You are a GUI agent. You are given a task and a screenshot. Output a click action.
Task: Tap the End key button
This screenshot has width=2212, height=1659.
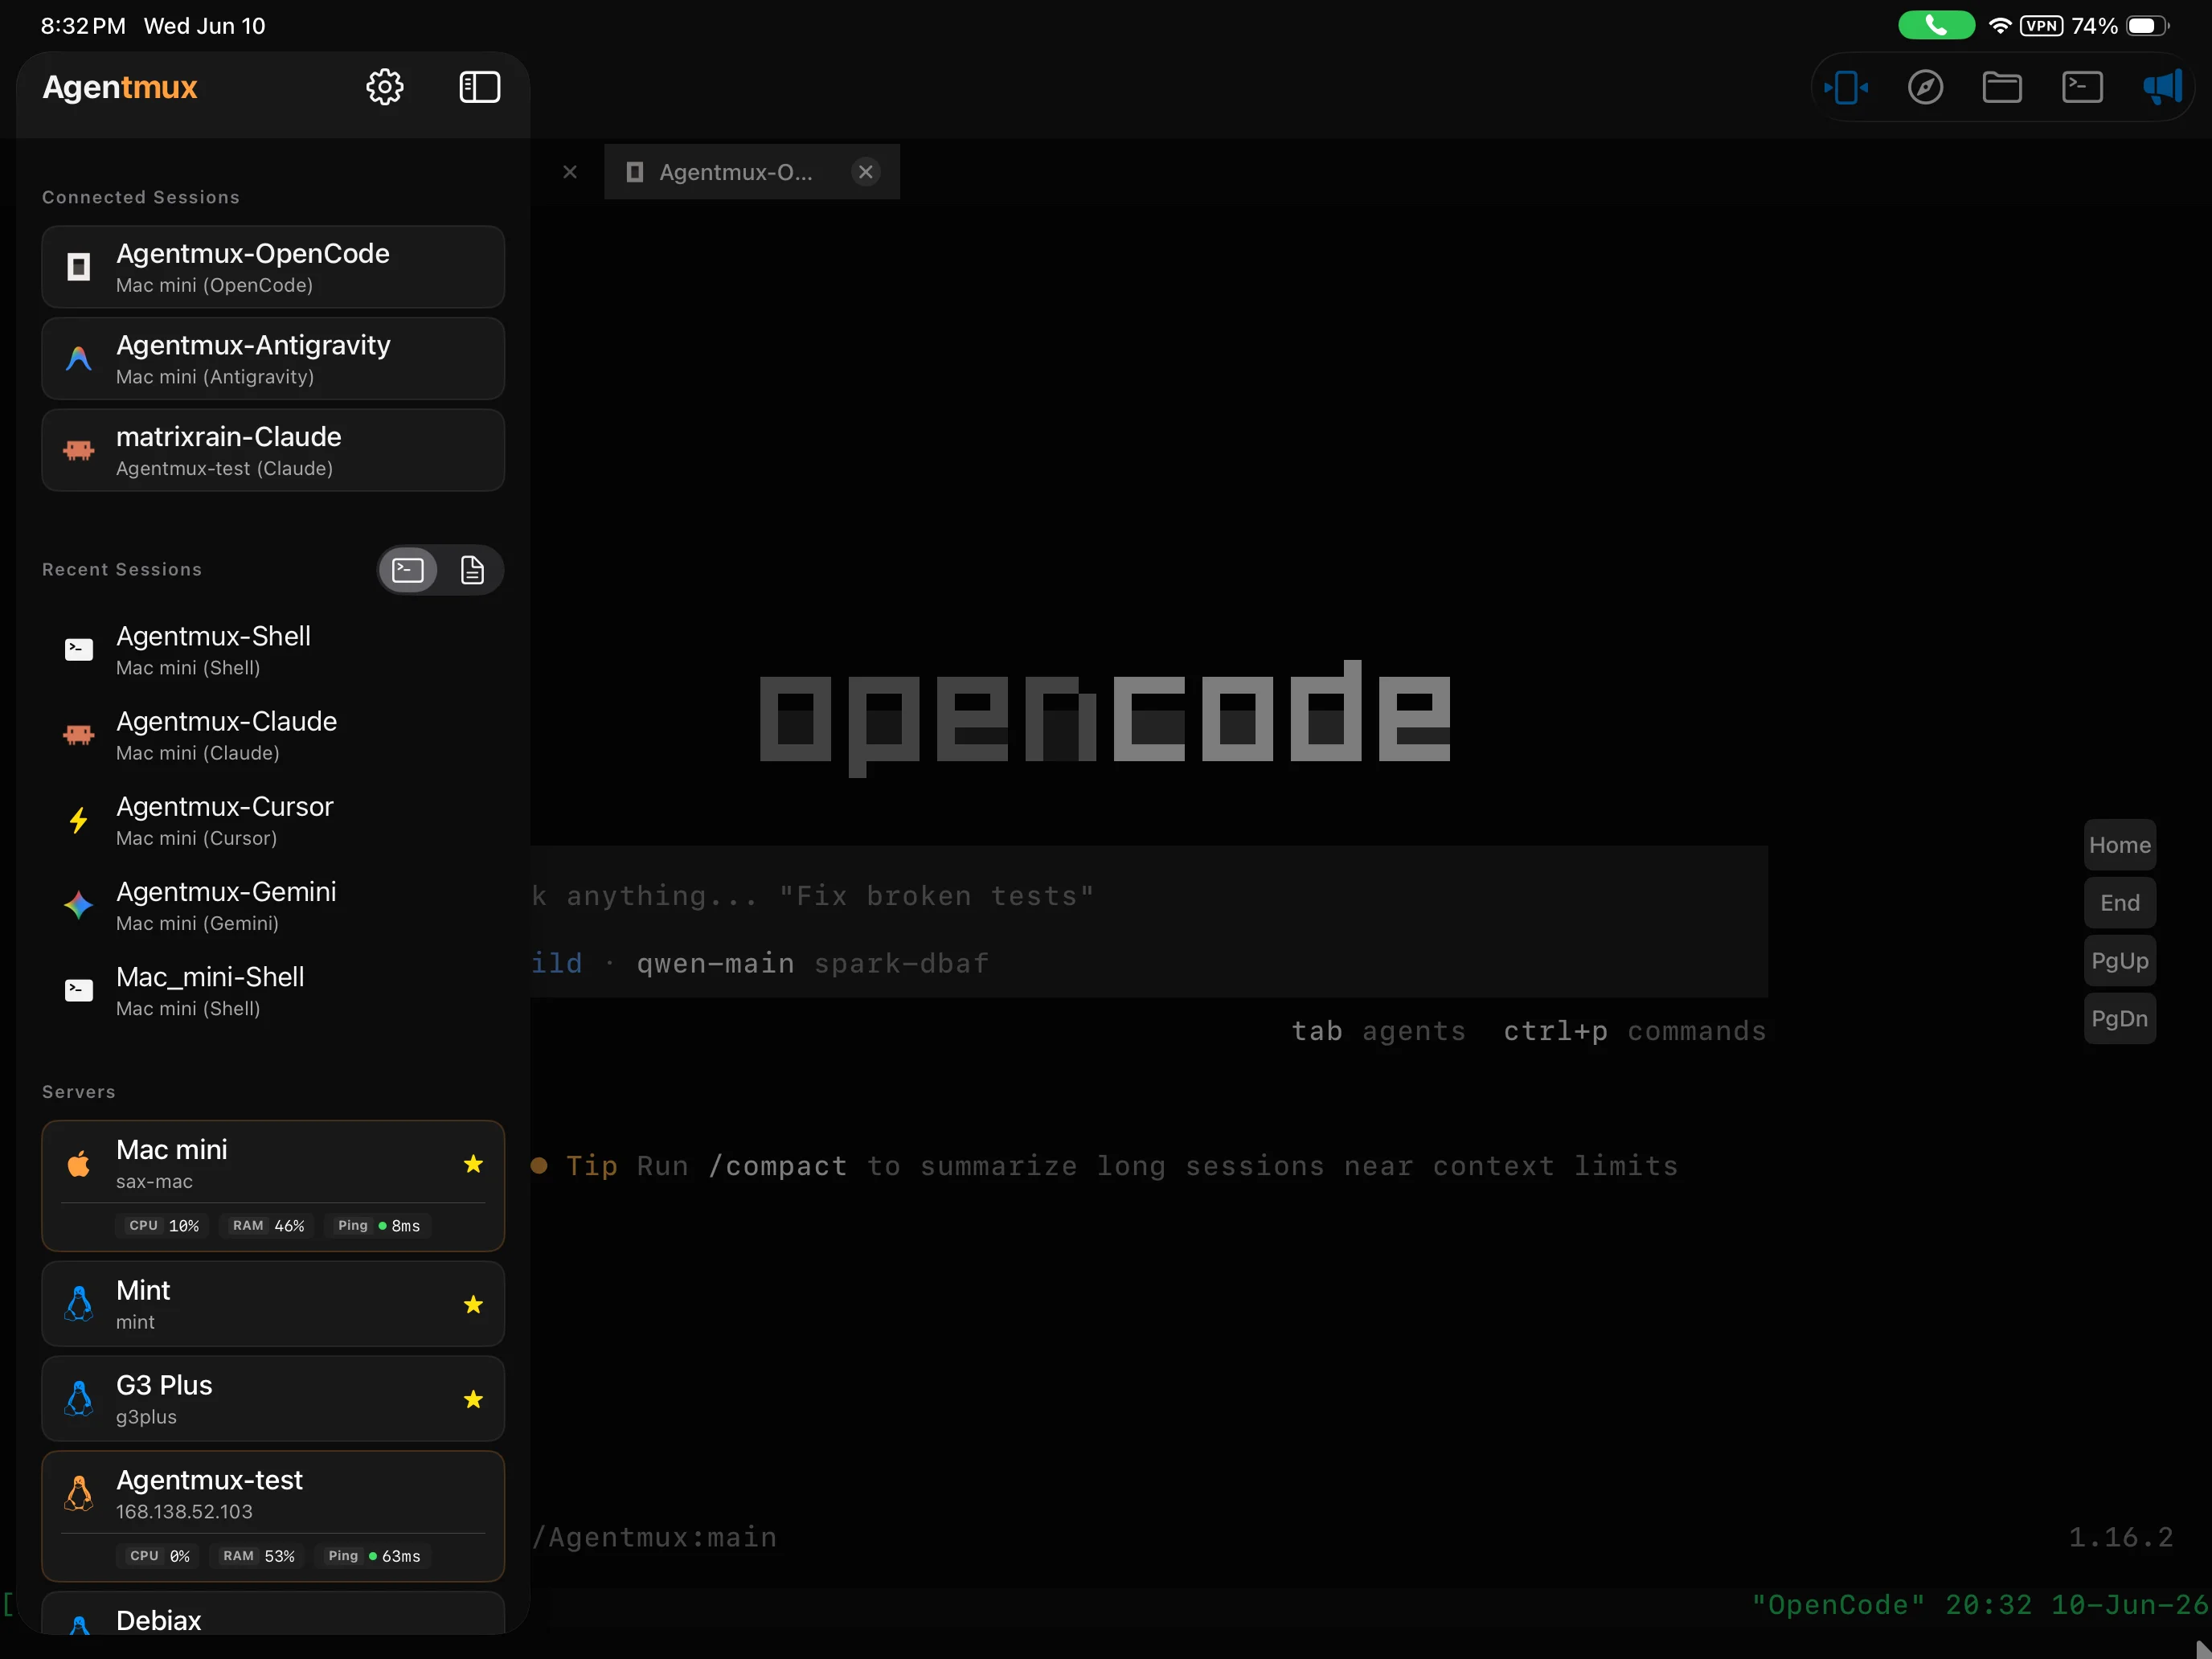[2119, 903]
